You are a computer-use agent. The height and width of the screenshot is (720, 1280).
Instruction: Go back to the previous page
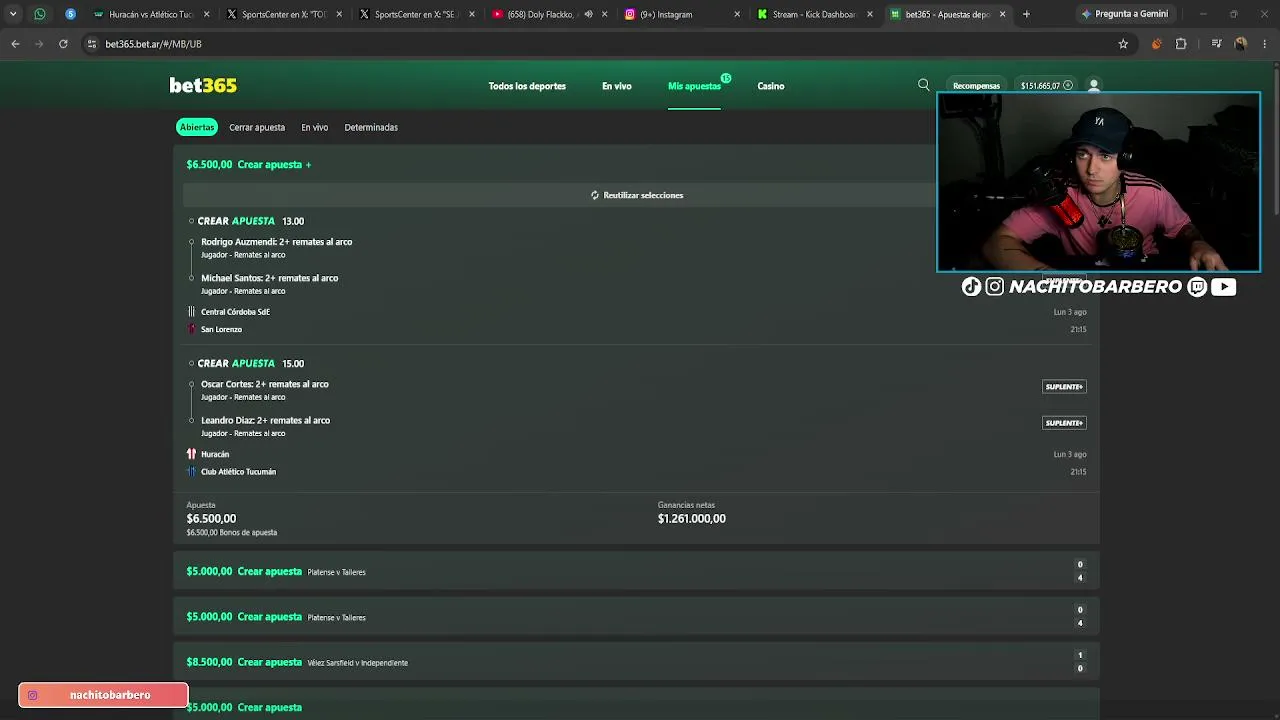coord(15,44)
